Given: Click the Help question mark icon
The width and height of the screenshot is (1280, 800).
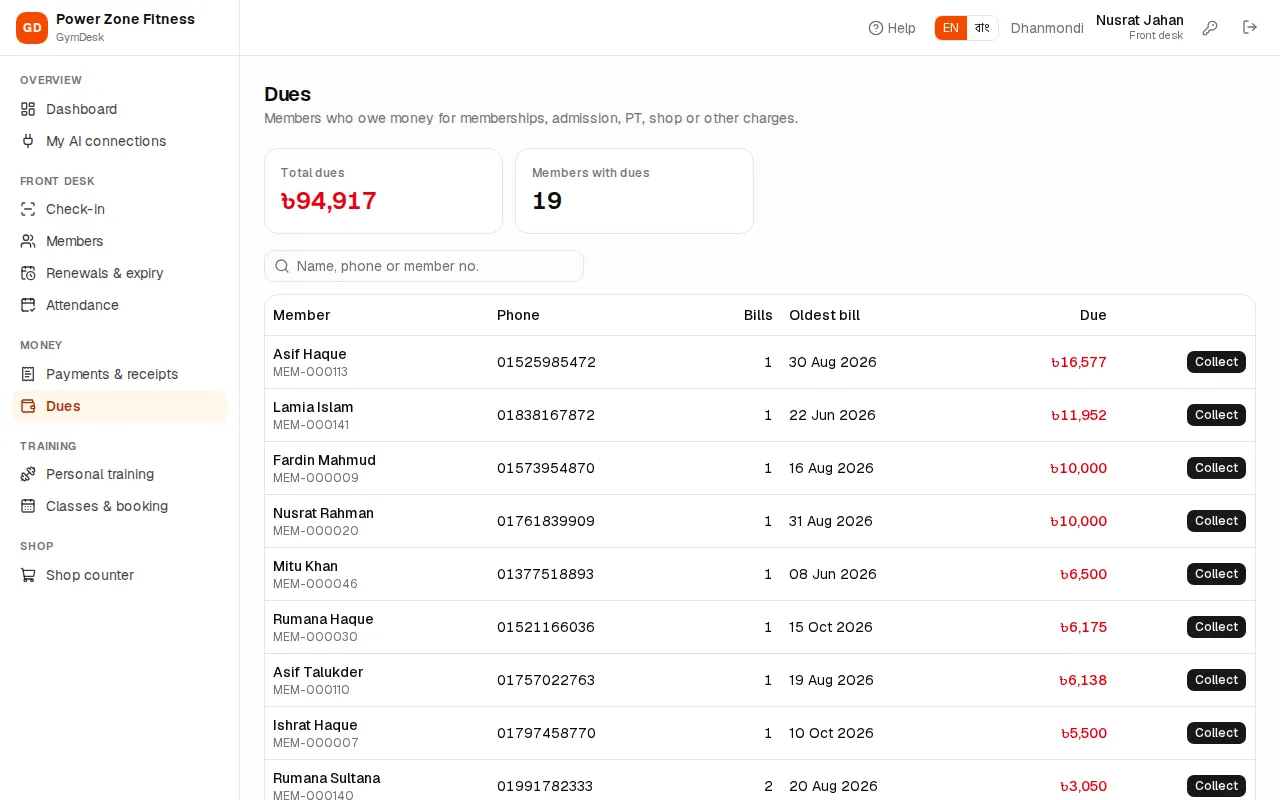Looking at the screenshot, I should click(876, 28).
